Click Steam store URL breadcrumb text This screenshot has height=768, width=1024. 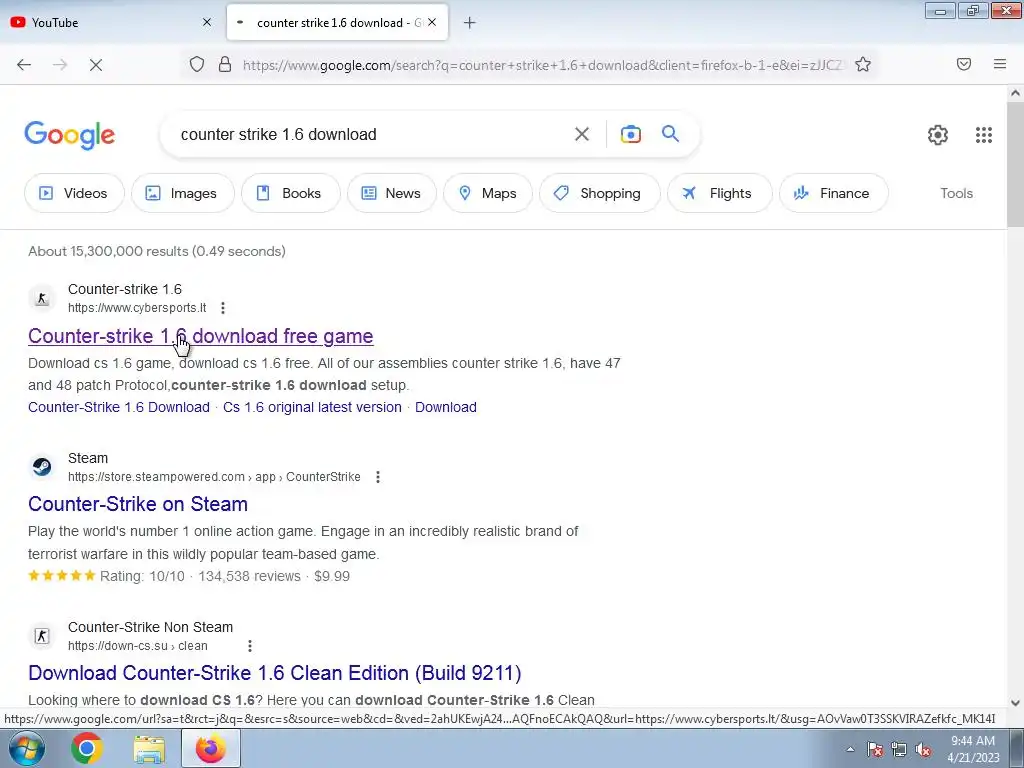click(214, 477)
